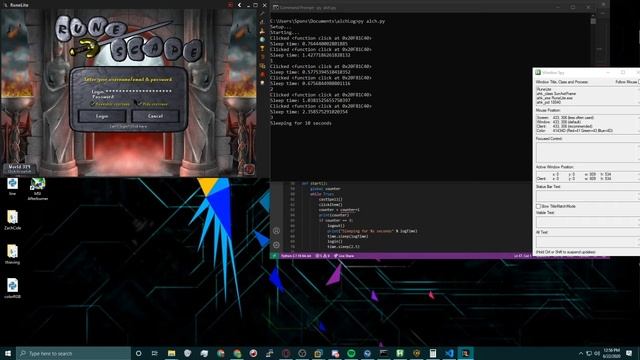Image resolution: width=640 pixels, height=360 pixels.
Task: Click Visible Text box in Window Spy
Action: (x=587, y=222)
